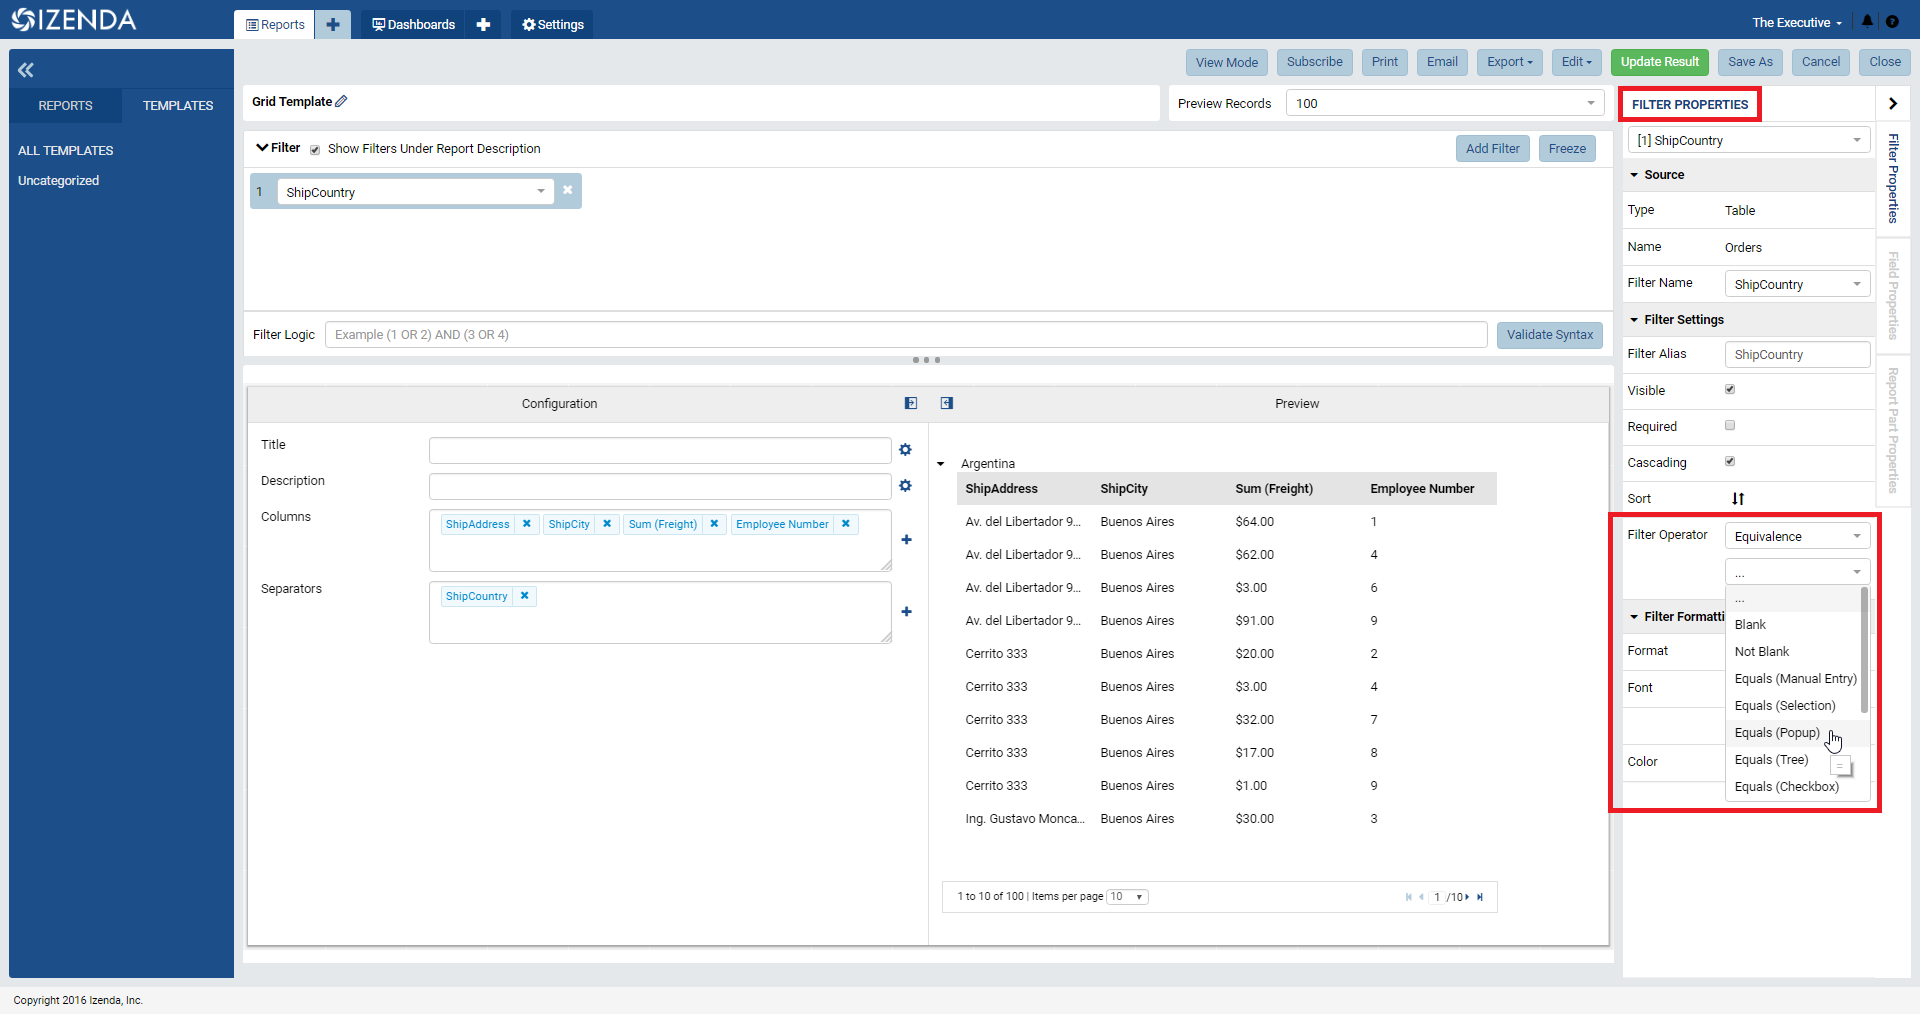The width and height of the screenshot is (1920, 1014).
Task: Go to last page of preview grid
Action: pos(1480,897)
